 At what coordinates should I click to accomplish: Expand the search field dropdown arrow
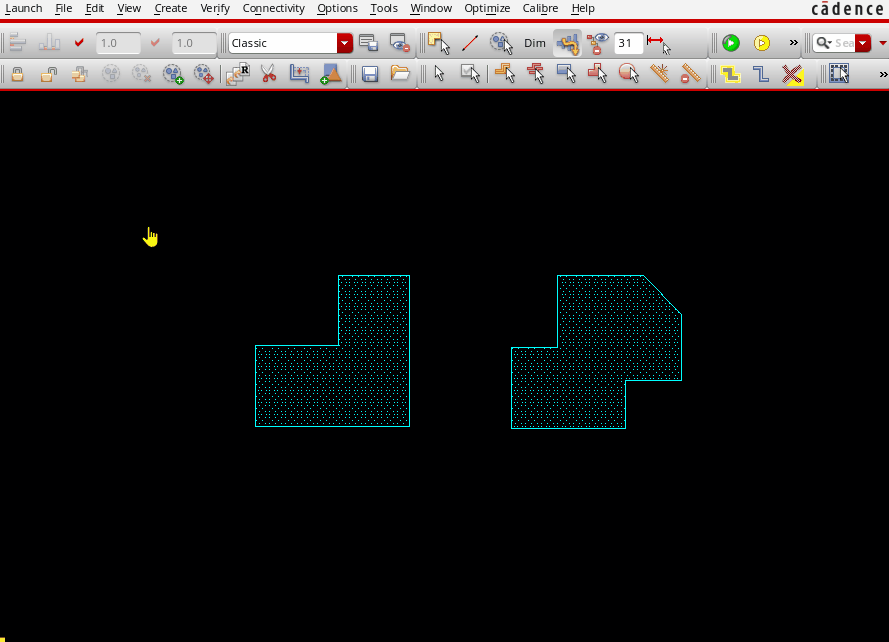tap(863, 43)
